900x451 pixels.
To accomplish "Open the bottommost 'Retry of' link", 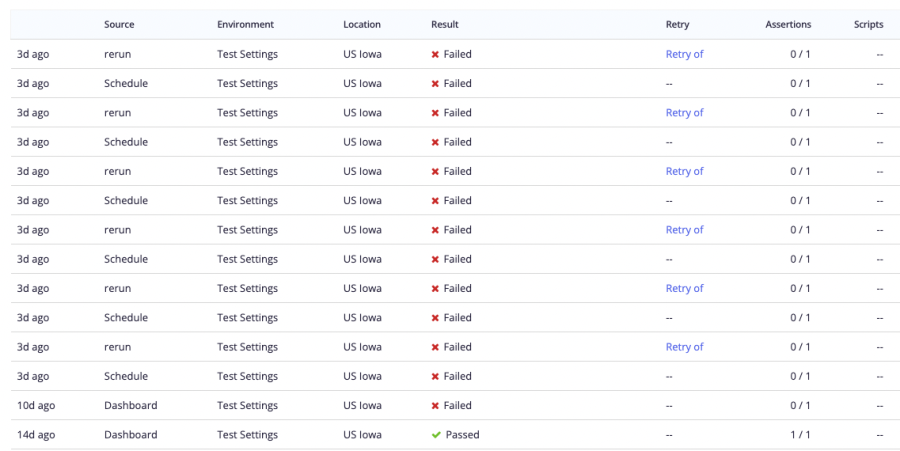I will (x=684, y=347).
